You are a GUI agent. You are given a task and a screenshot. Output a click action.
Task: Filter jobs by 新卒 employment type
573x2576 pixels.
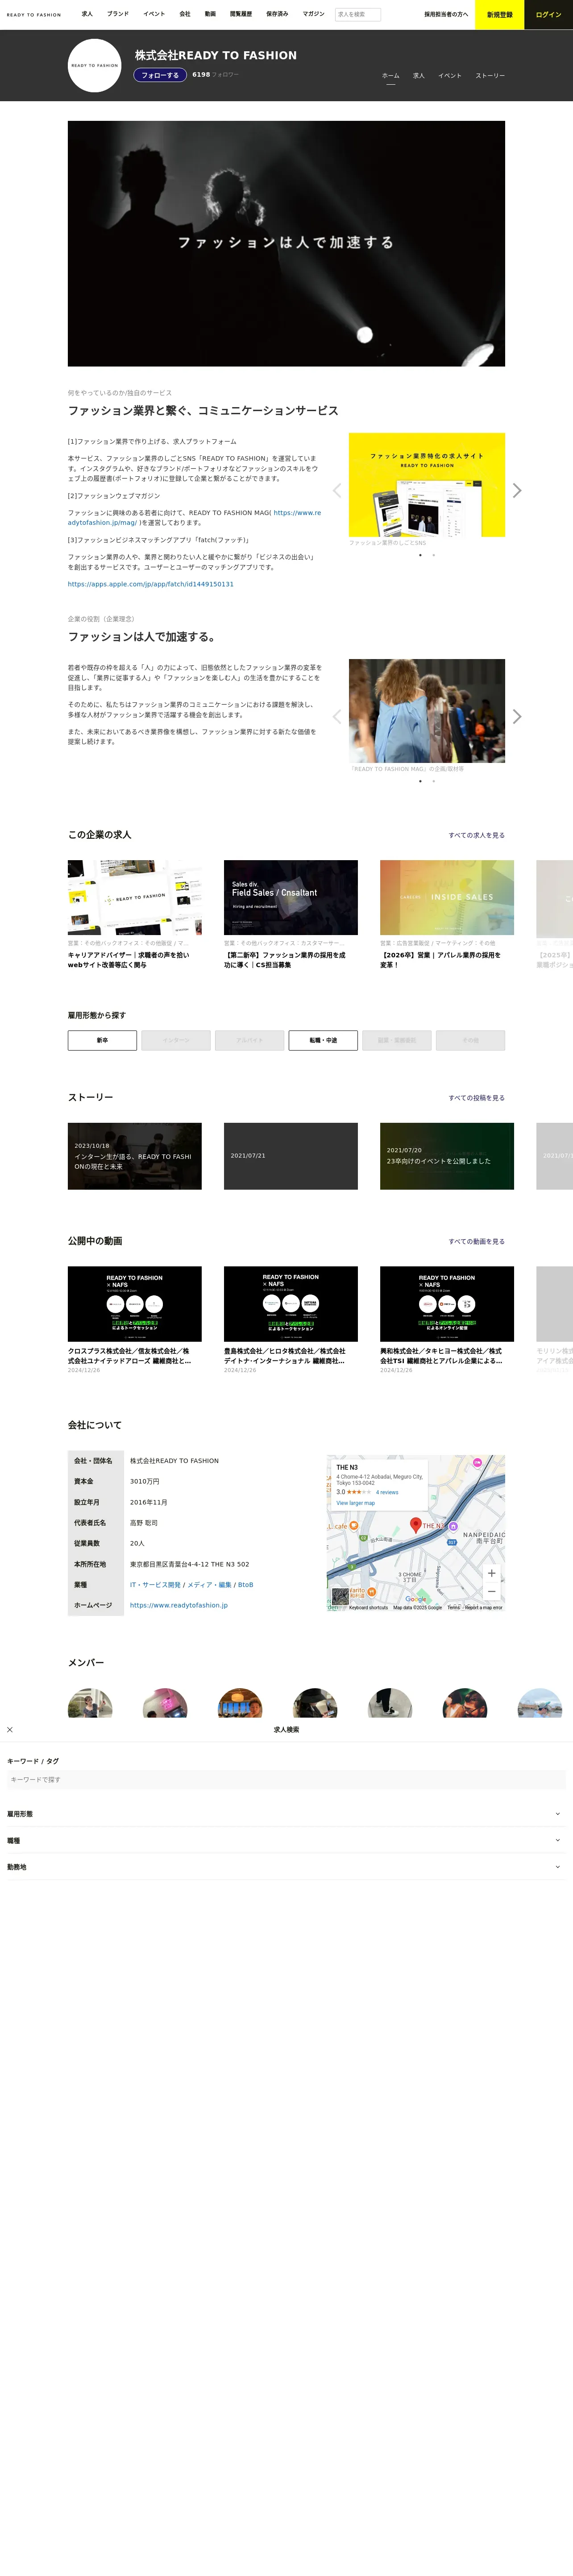(102, 1040)
